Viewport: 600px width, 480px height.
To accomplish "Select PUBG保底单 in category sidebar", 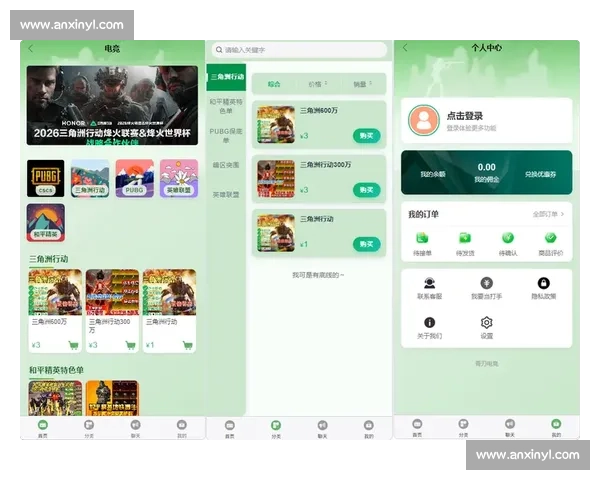I will [226, 136].
